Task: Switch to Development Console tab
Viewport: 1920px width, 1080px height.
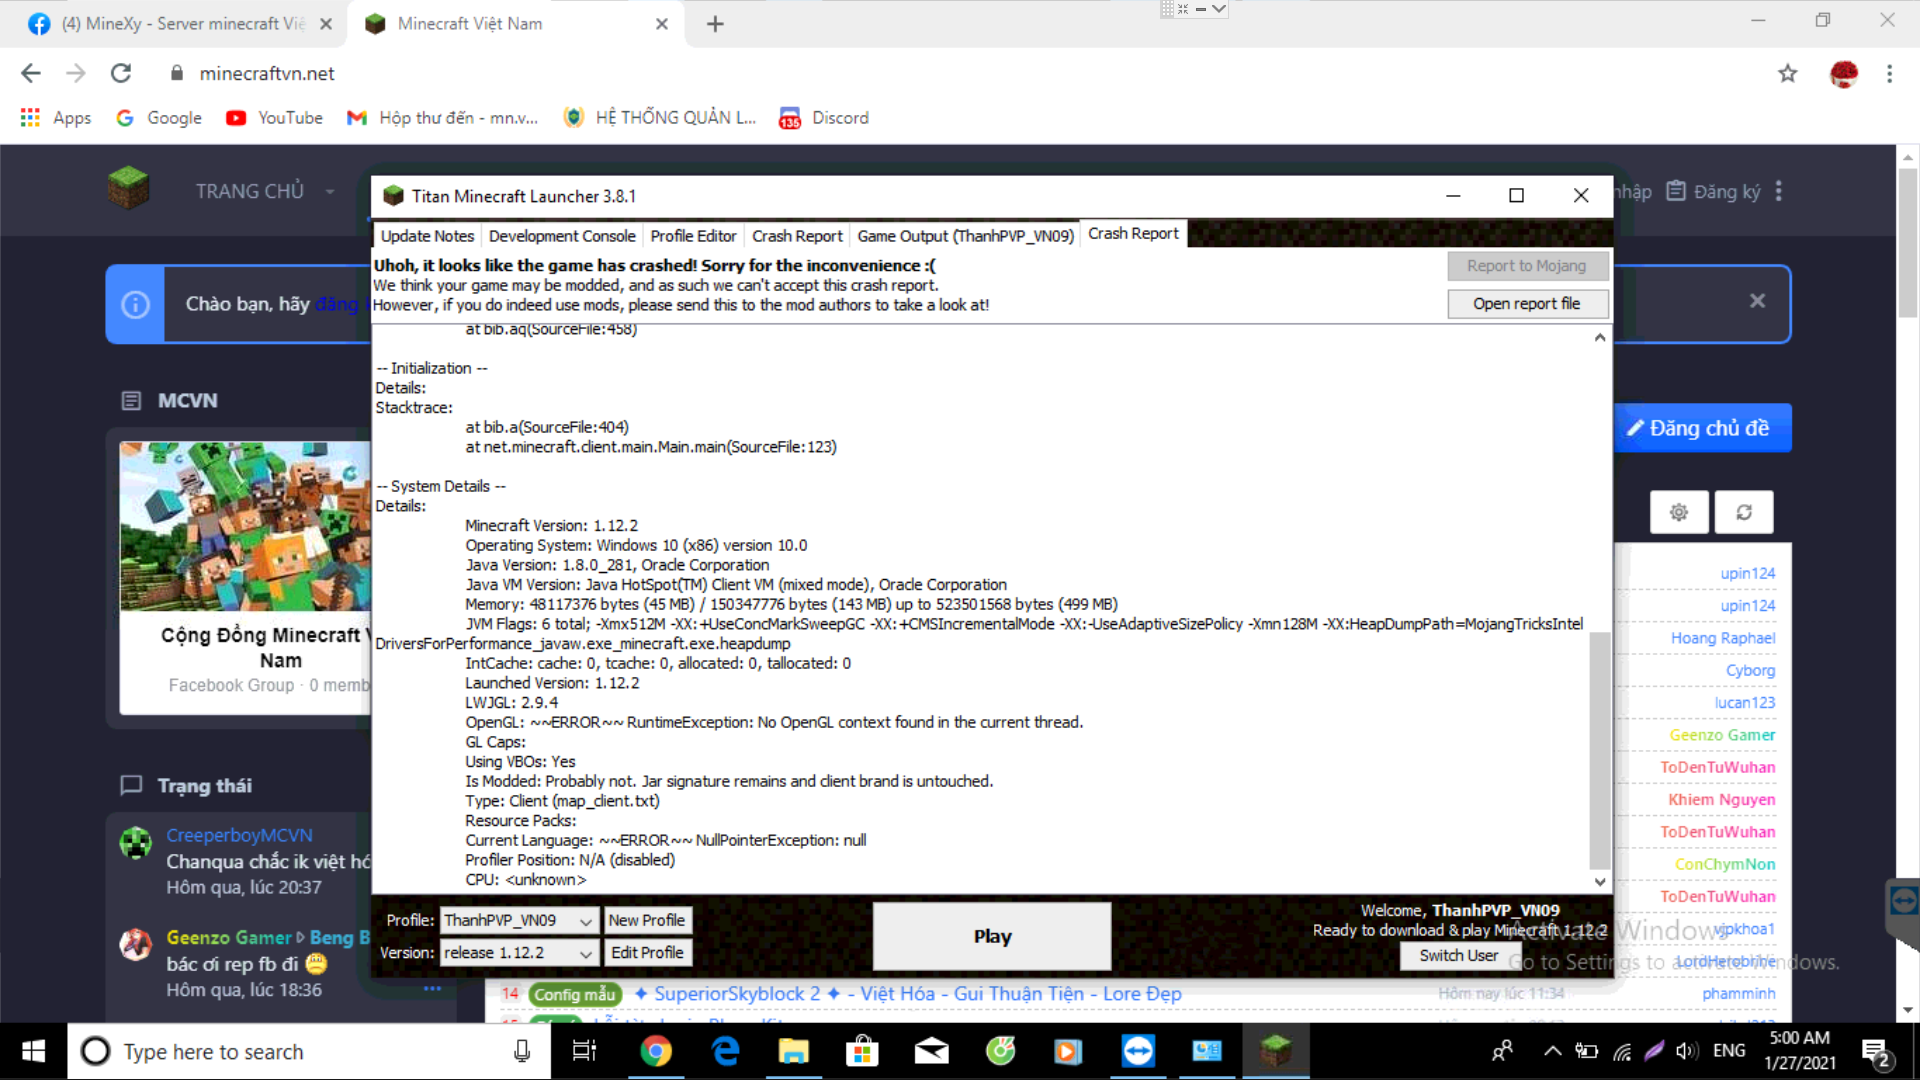Action: [561, 236]
